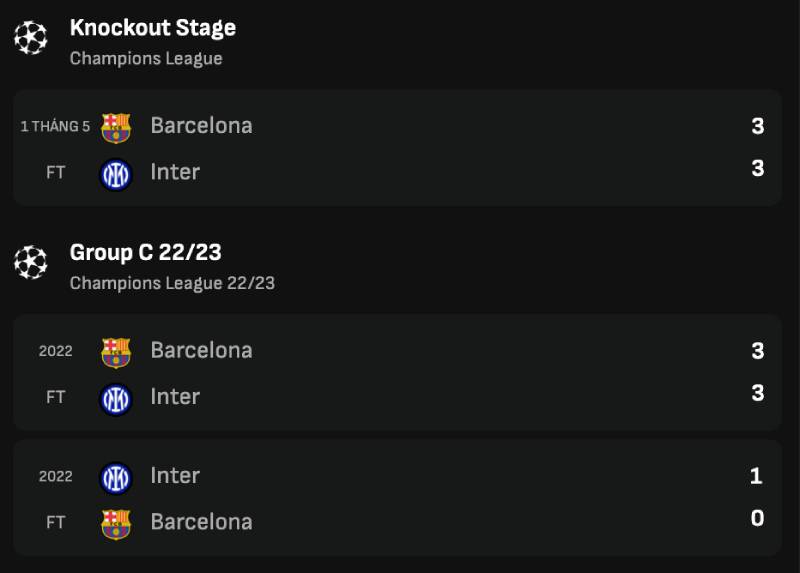Click Barcelona crest in the 1-0 match
Screen dimensions: 800x573
tap(116, 524)
